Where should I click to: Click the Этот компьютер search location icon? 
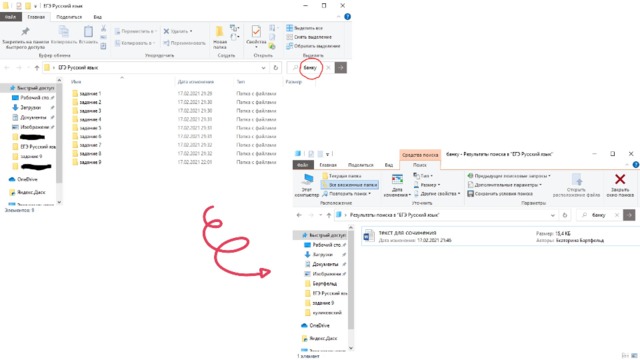click(307, 180)
